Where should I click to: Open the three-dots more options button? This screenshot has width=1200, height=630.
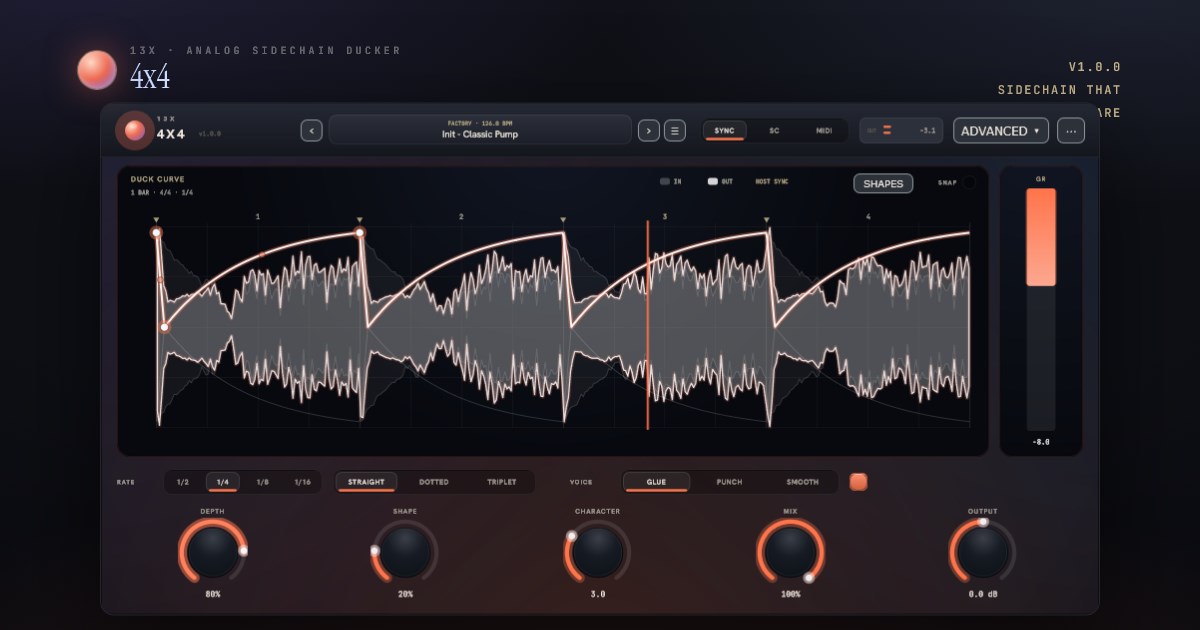[x=1071, y=130]
